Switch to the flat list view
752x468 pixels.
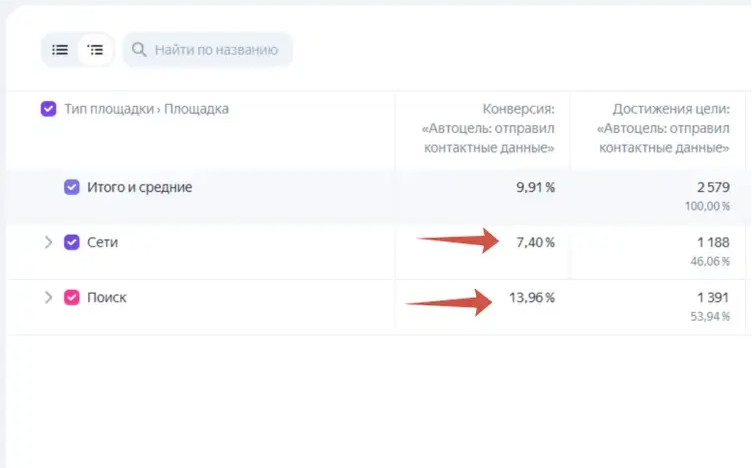click(x=60, y=49)
